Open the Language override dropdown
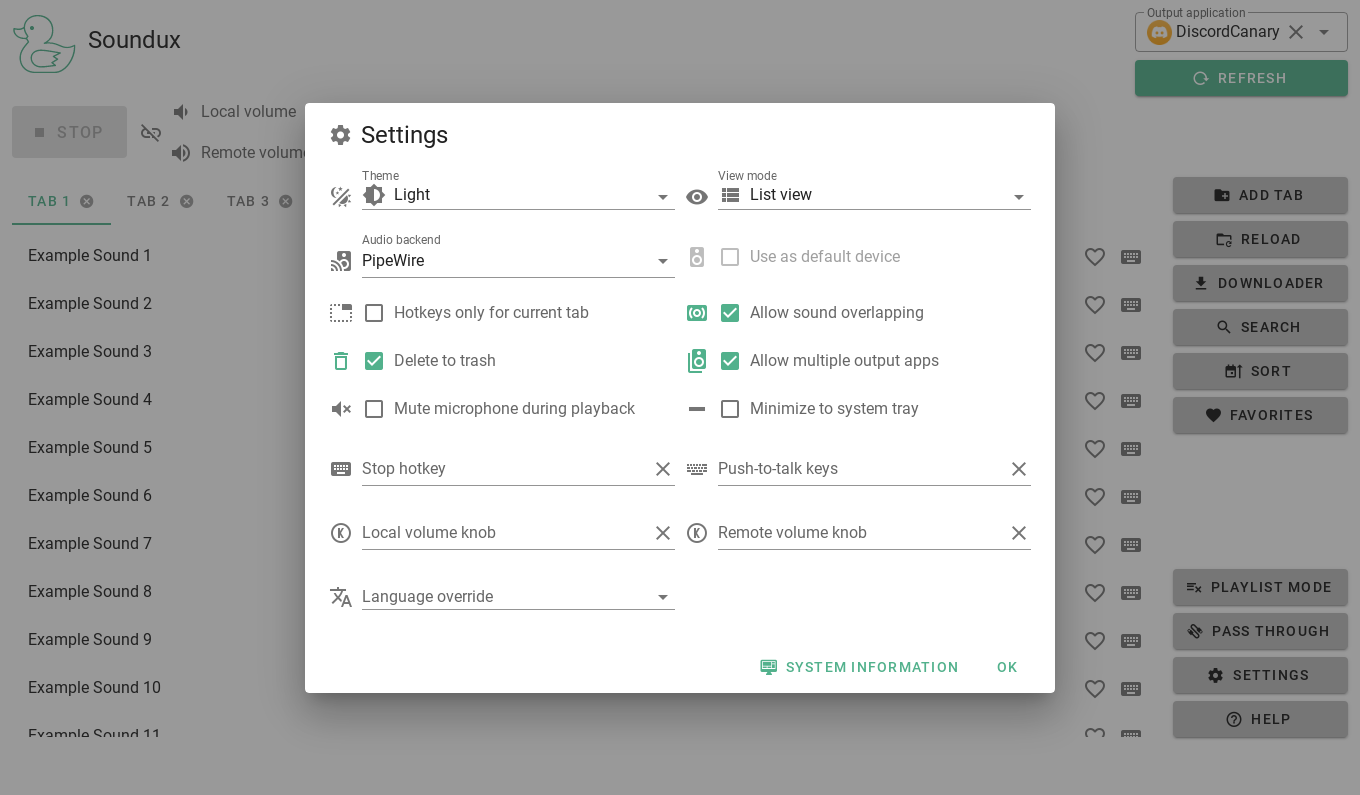The width and height of the screenshot is (1360, 795). point(518,597)
